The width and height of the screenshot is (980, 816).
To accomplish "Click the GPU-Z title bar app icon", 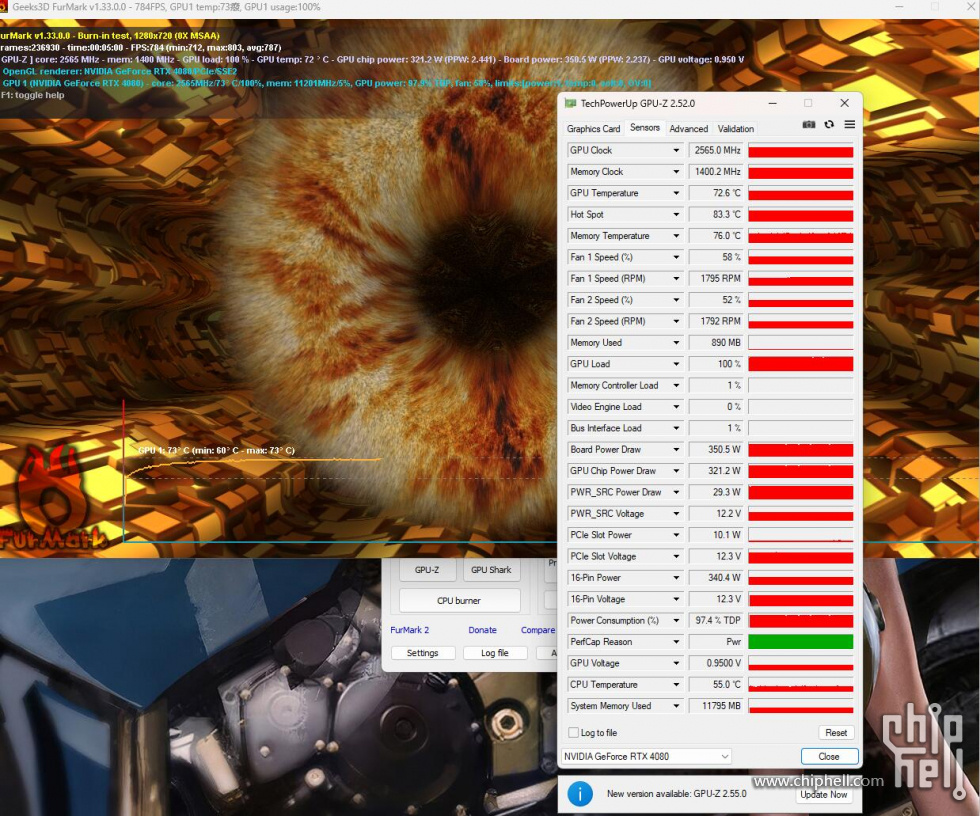I will click(x=570, y=103).
